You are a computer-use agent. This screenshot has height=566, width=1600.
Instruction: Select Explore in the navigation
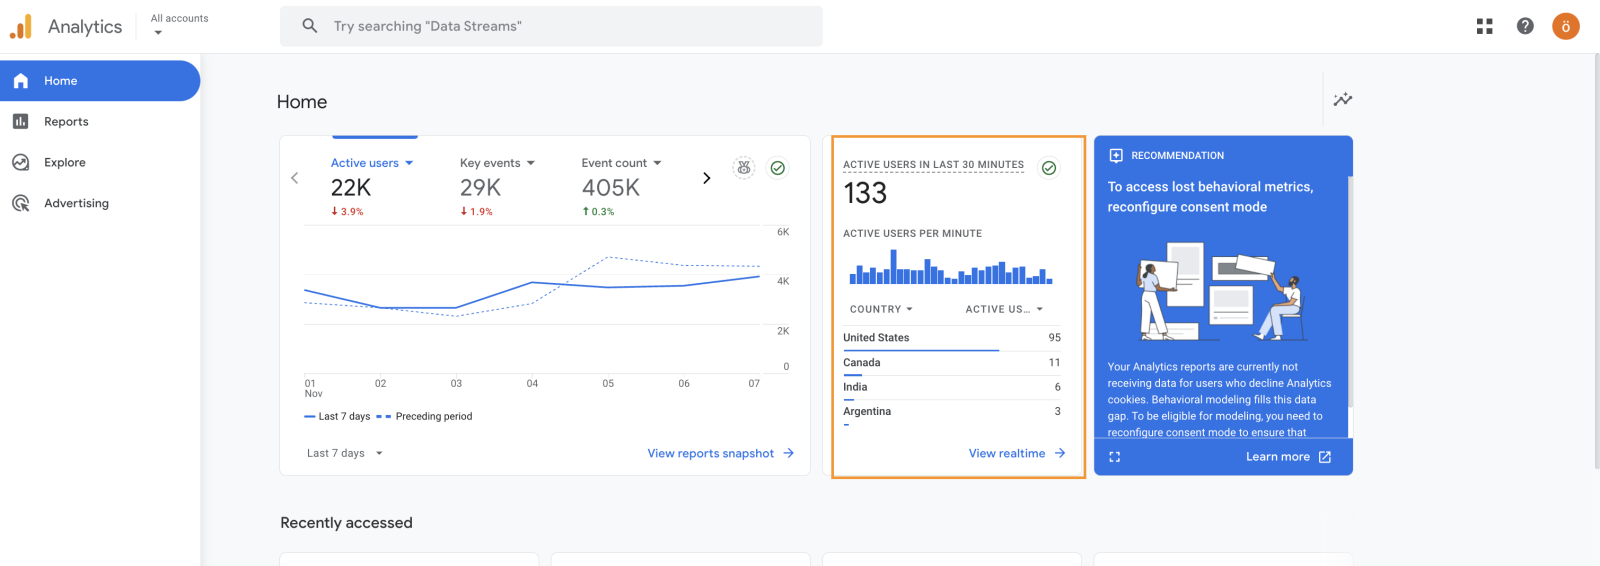pyautogui.click(x=100, y=162)
